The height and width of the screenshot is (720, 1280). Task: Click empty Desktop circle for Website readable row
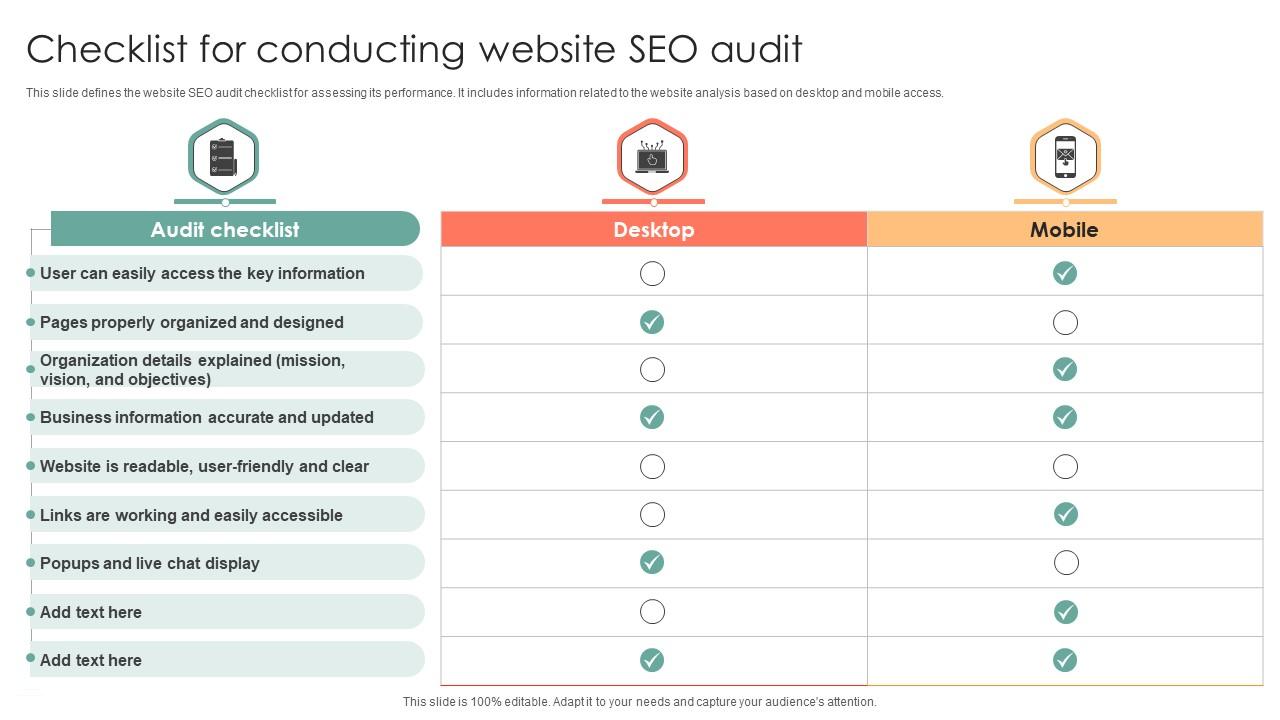652,466
